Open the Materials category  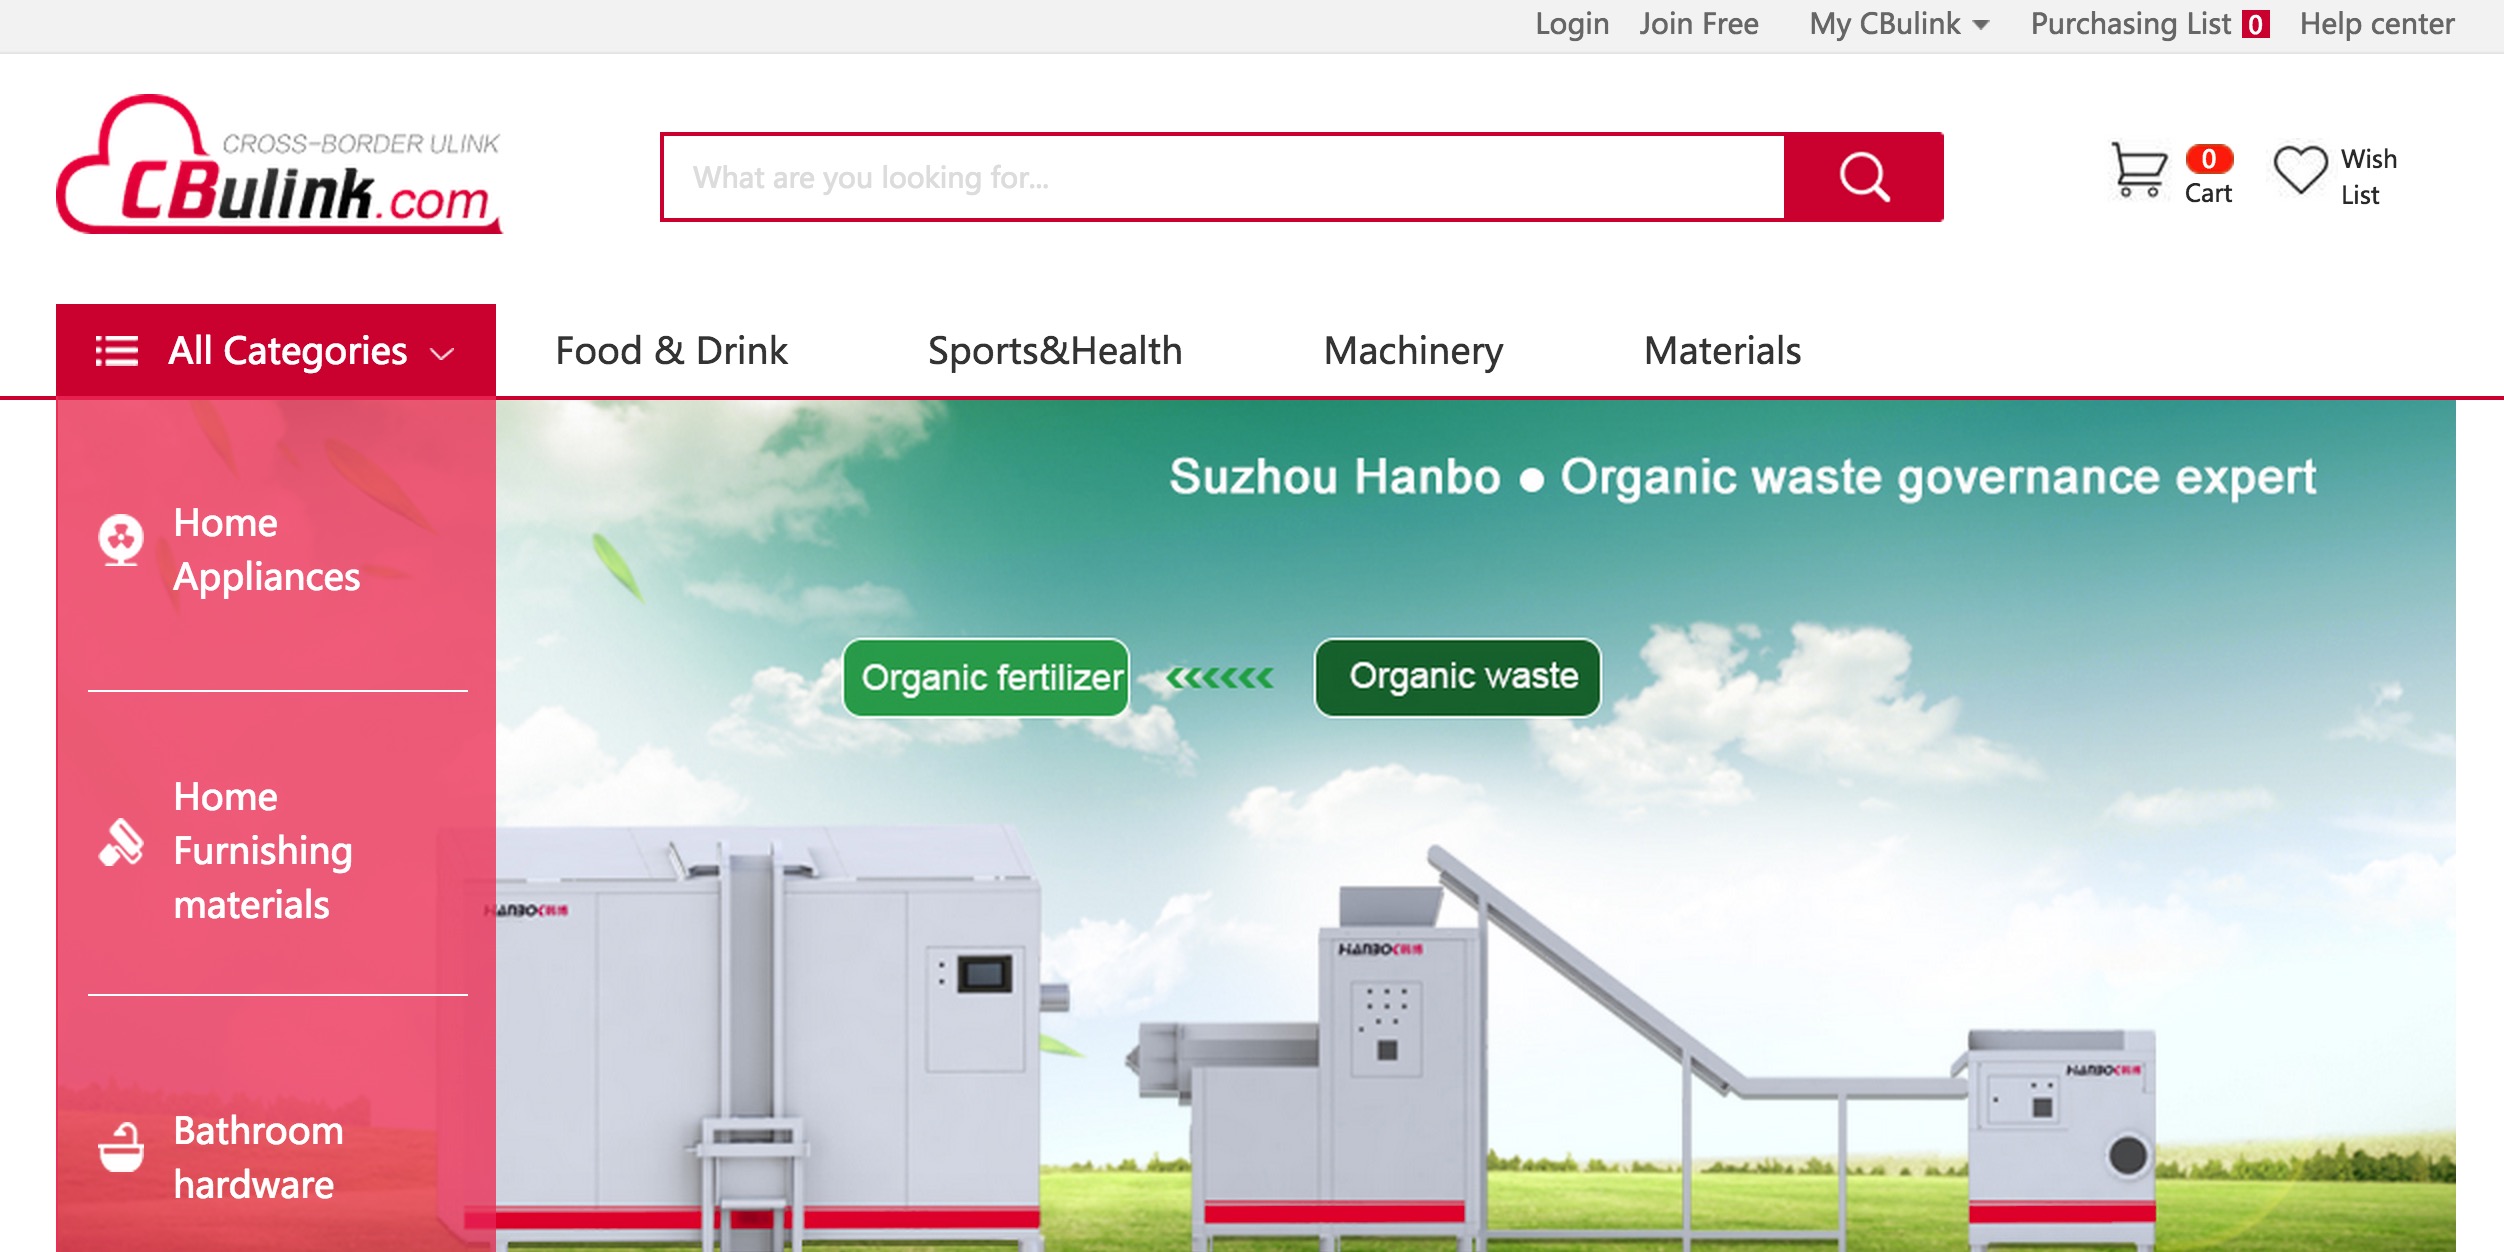1722,351
